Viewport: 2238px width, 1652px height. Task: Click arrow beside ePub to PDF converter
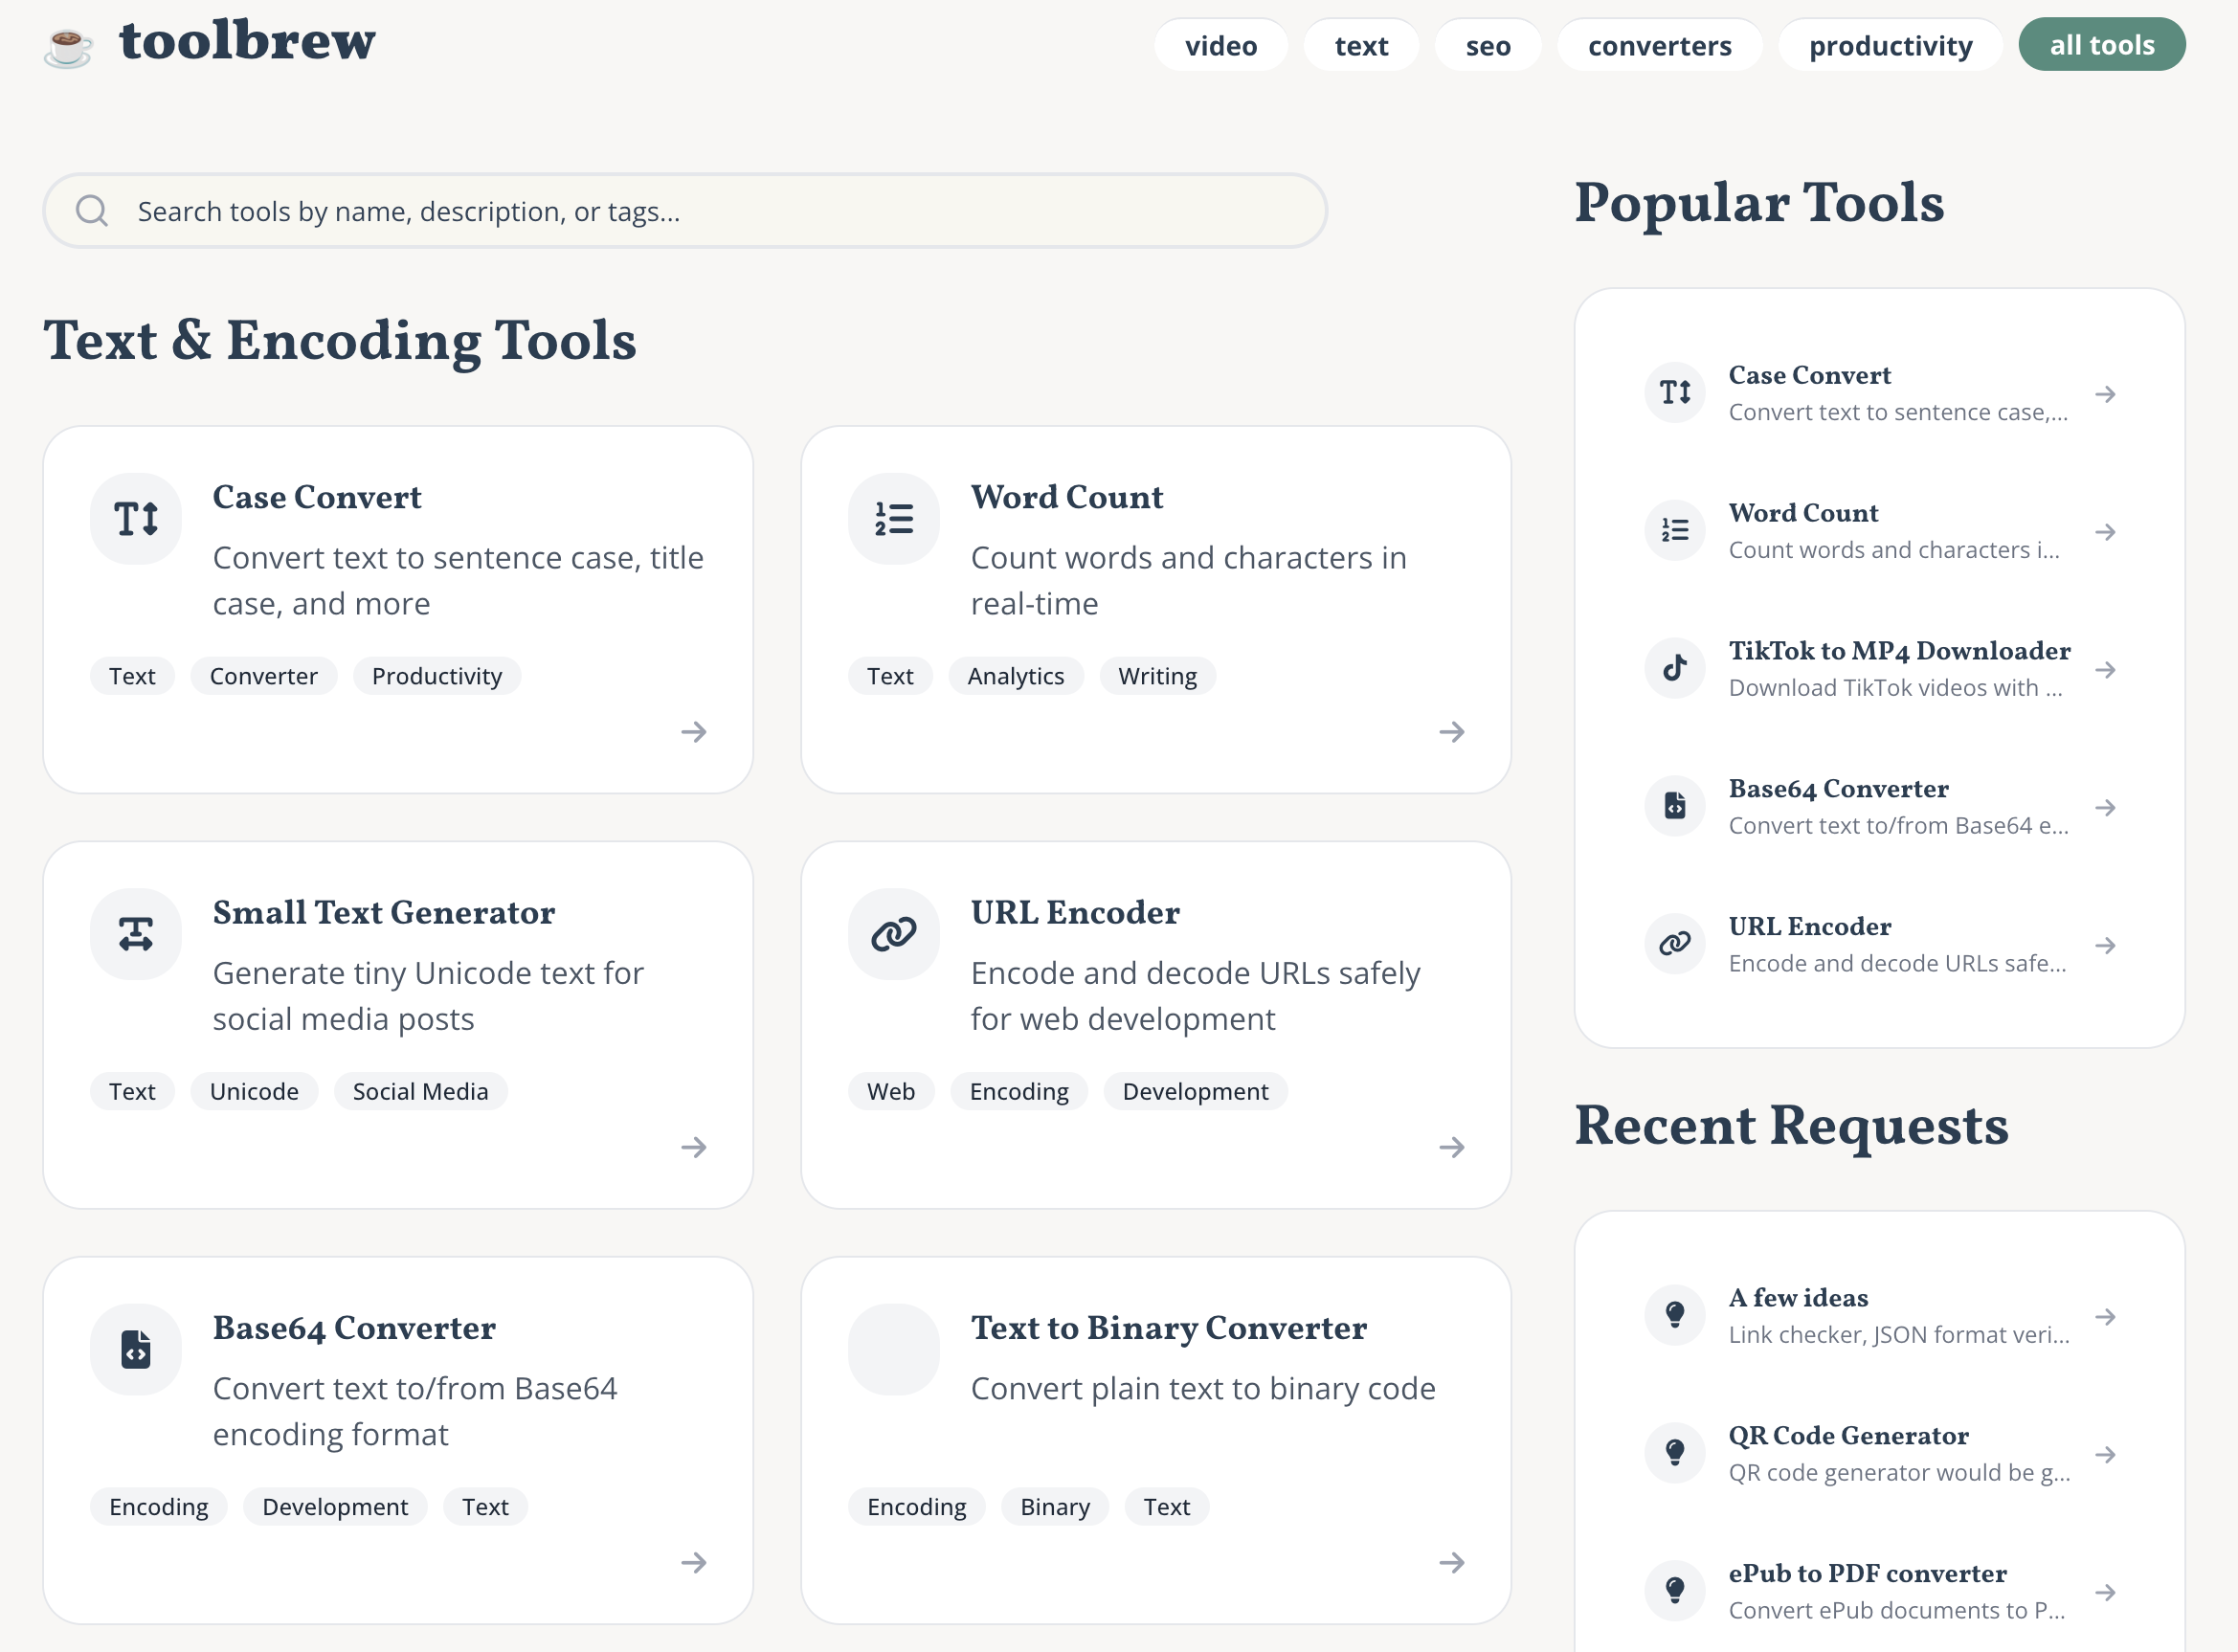2105,1592
